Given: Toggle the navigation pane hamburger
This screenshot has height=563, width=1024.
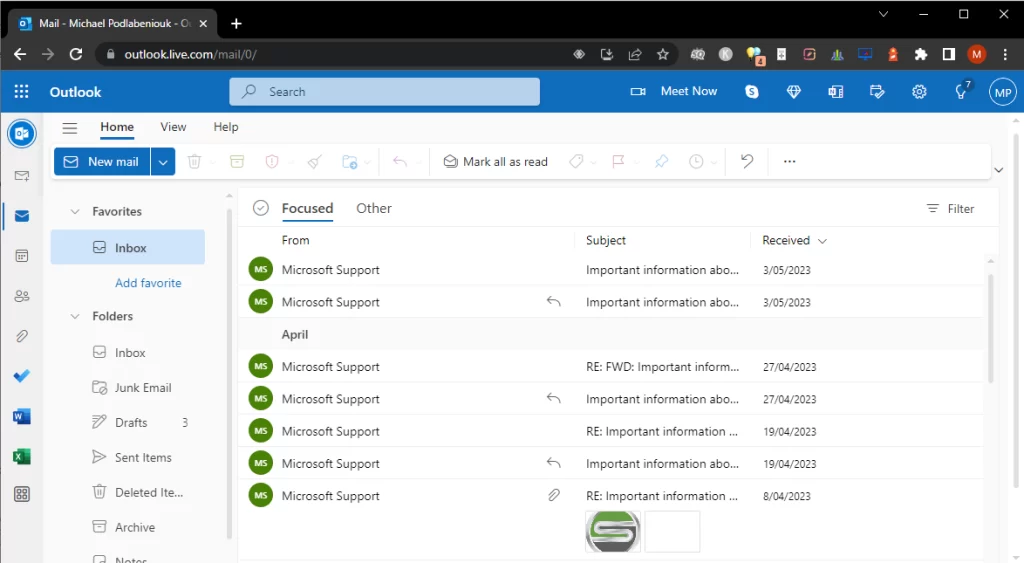Looking at the screenshot, I should click(x=70, y=127).
